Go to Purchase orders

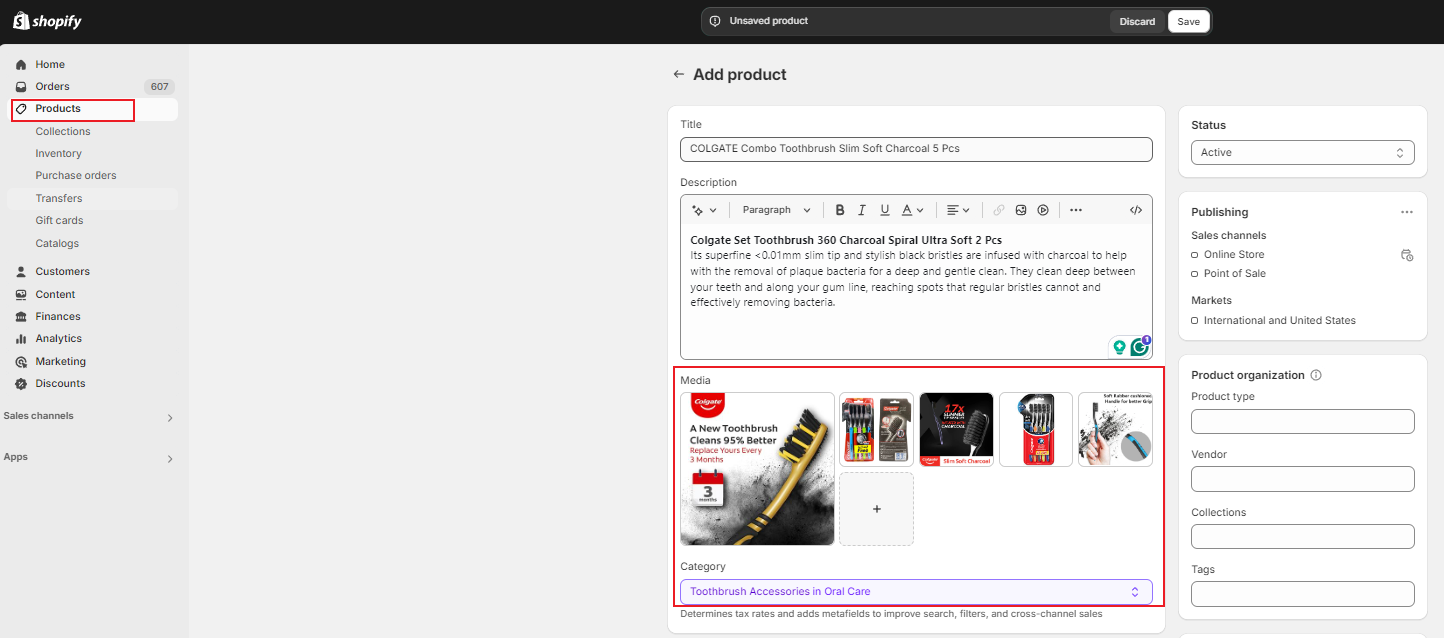(x=76, y=175)
